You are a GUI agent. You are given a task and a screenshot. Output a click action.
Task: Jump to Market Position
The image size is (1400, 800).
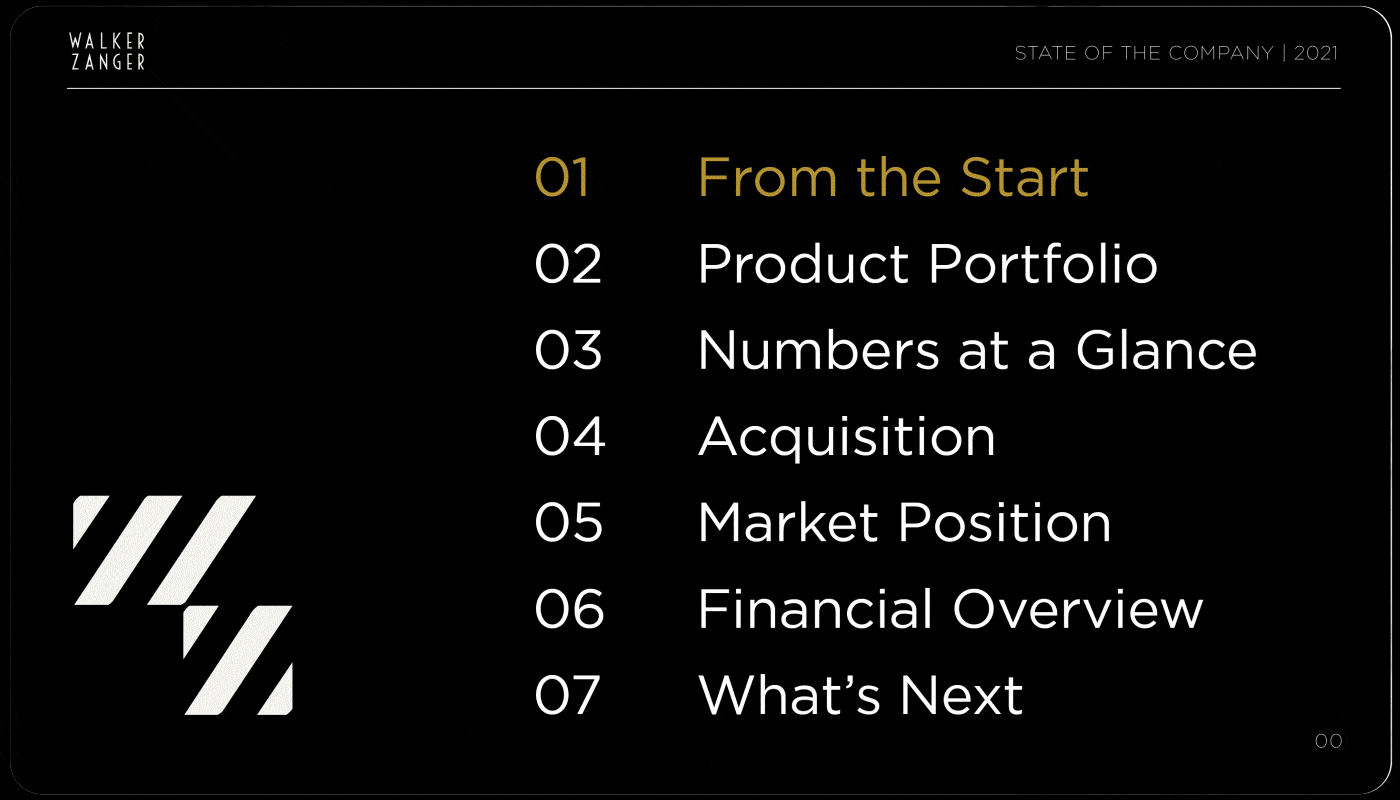click(x=904, y=523)
